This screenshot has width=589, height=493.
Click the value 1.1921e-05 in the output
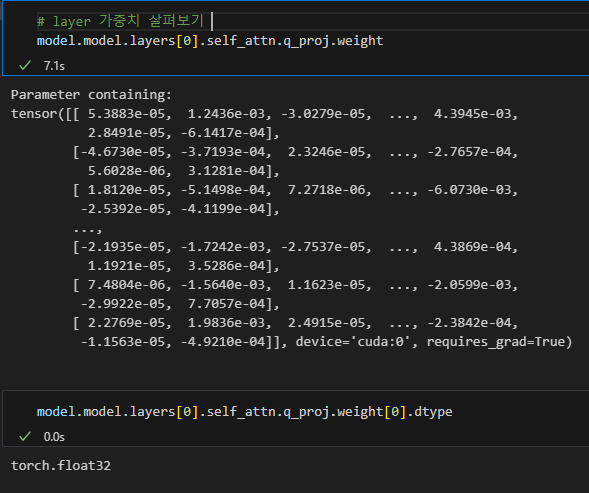126,266
